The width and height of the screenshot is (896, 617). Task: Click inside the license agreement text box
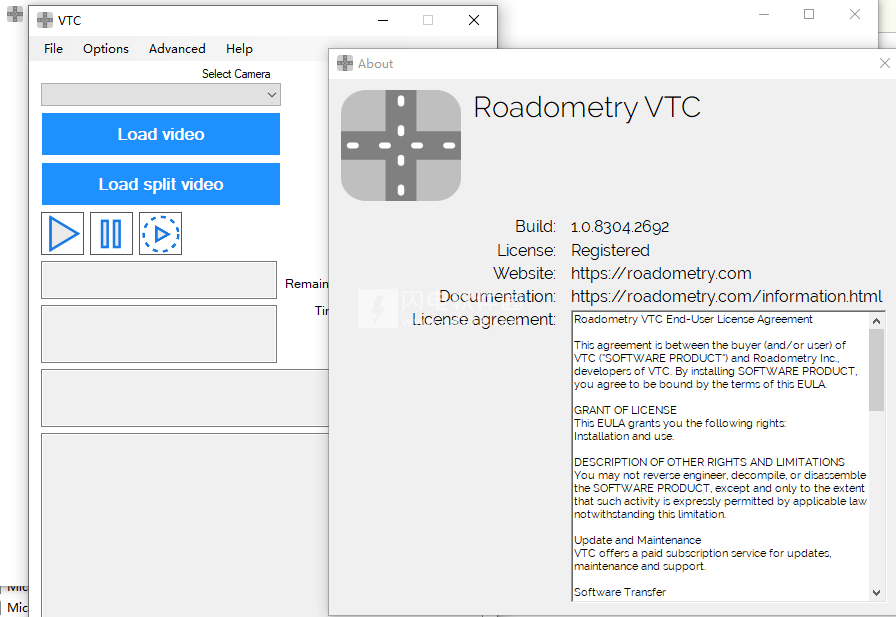(721, 456)
